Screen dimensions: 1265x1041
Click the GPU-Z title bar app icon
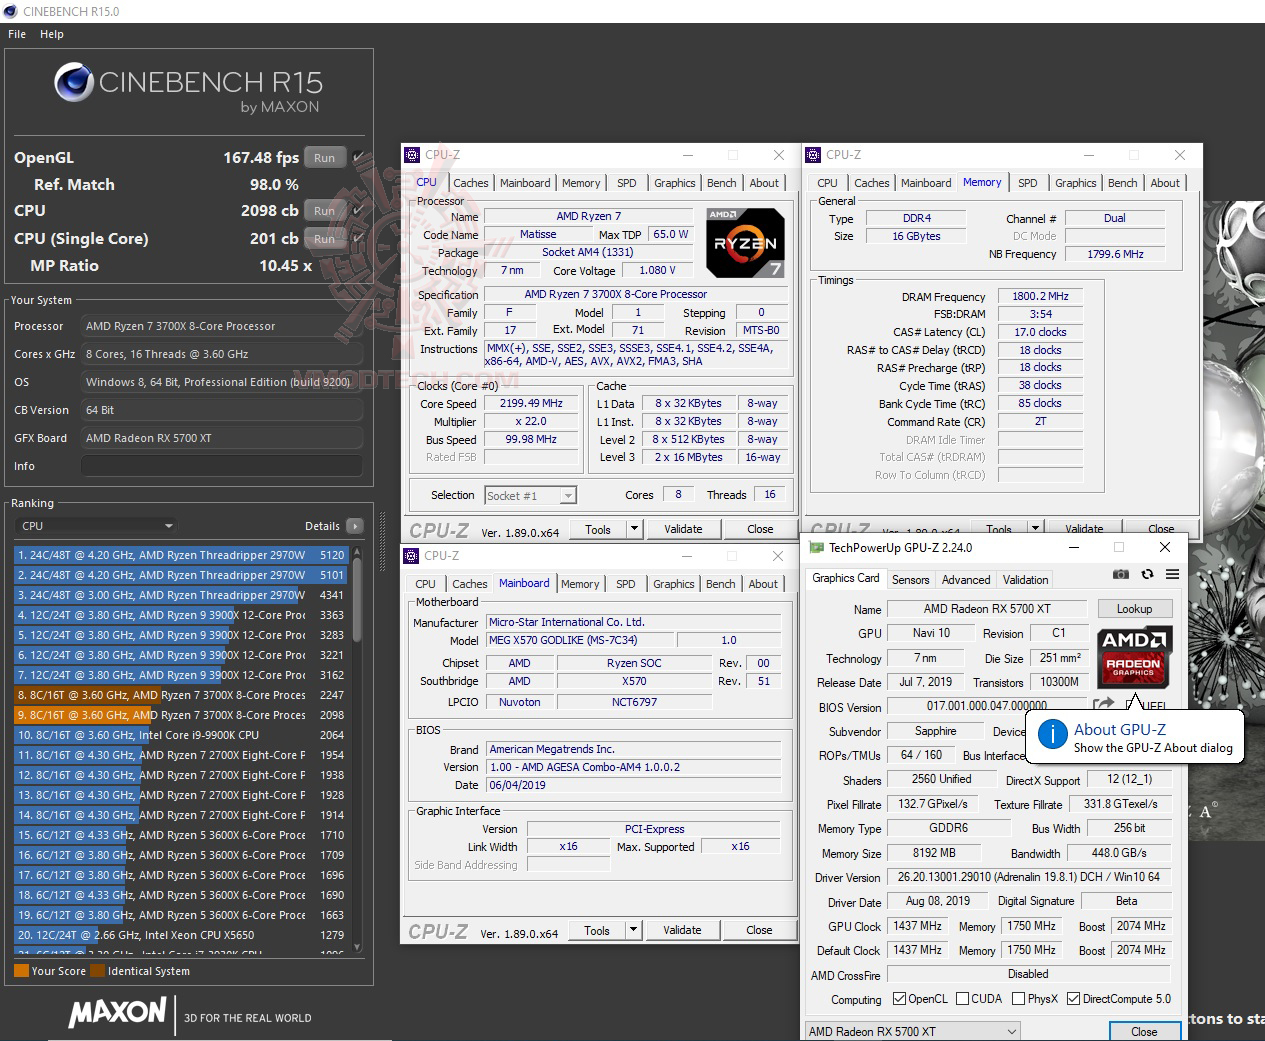816,547
